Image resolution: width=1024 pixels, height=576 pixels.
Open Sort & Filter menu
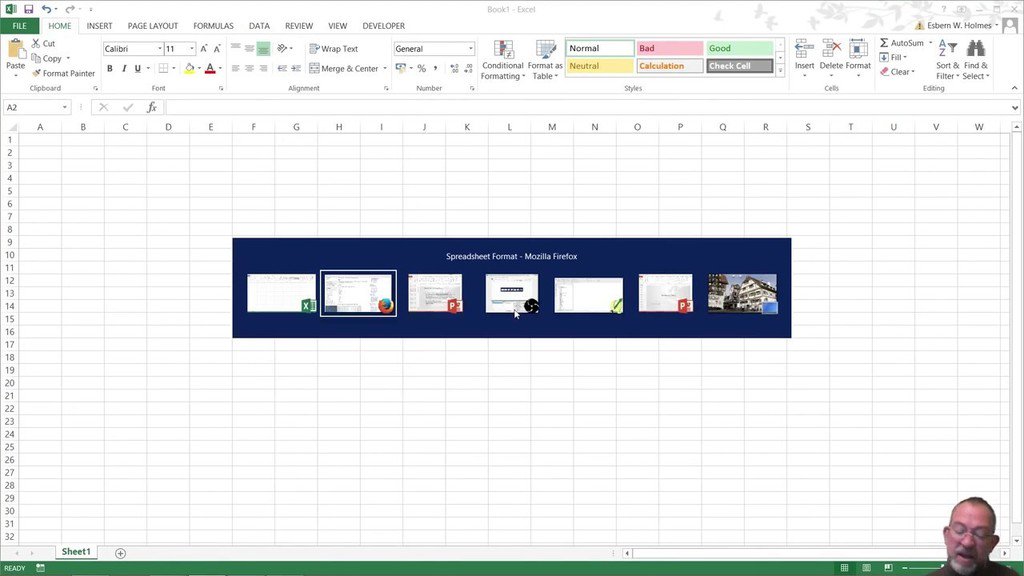(948, 60)
